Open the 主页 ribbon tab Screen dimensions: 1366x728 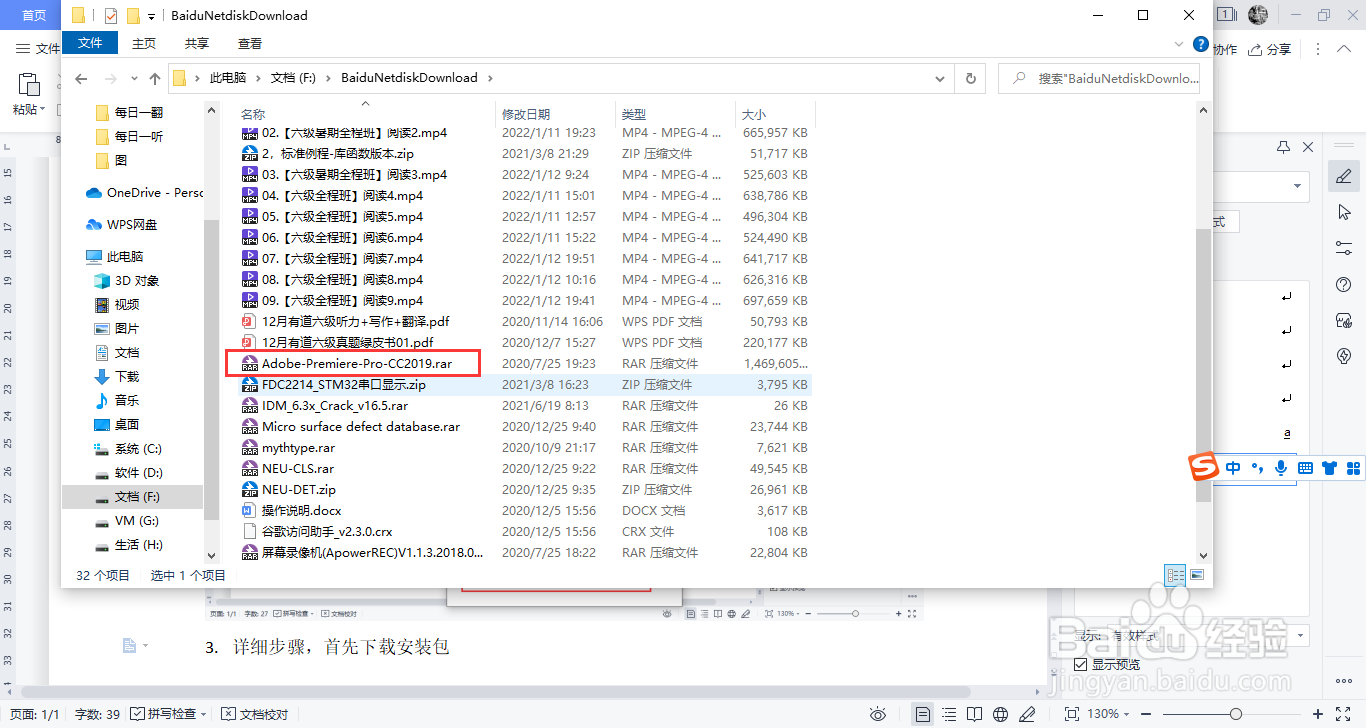(144, 43)
